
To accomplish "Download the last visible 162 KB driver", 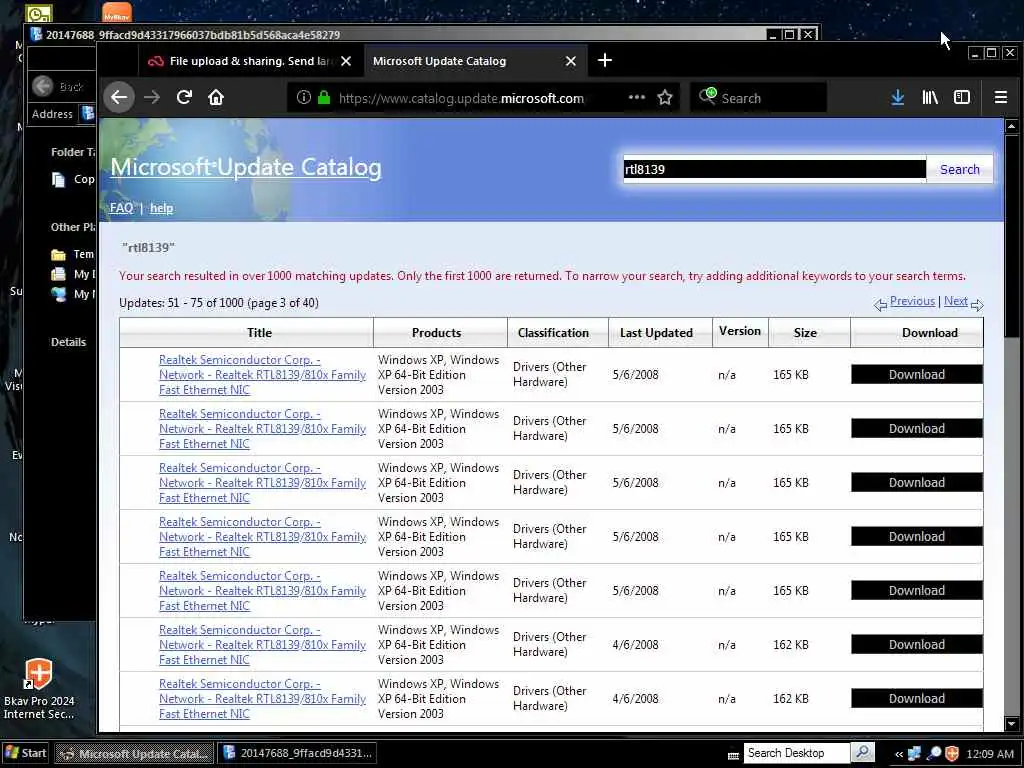I will [917, 699].
